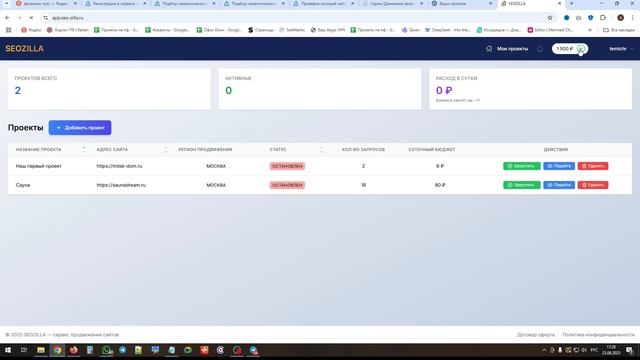Sort by Статус column arrows

tap(322, 149)
